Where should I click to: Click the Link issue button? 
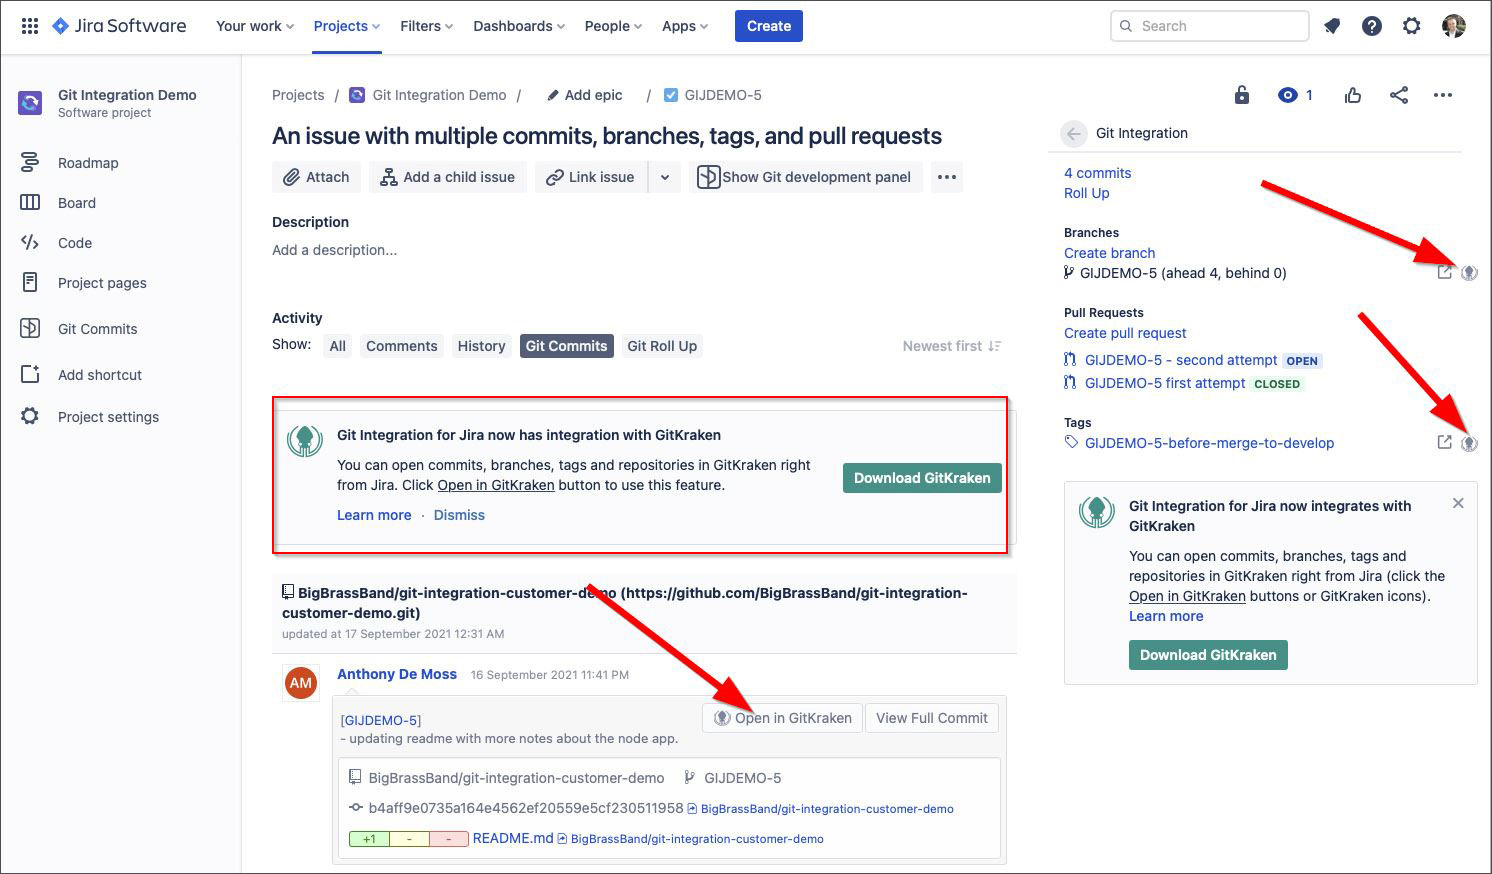(x=591, y=177)
